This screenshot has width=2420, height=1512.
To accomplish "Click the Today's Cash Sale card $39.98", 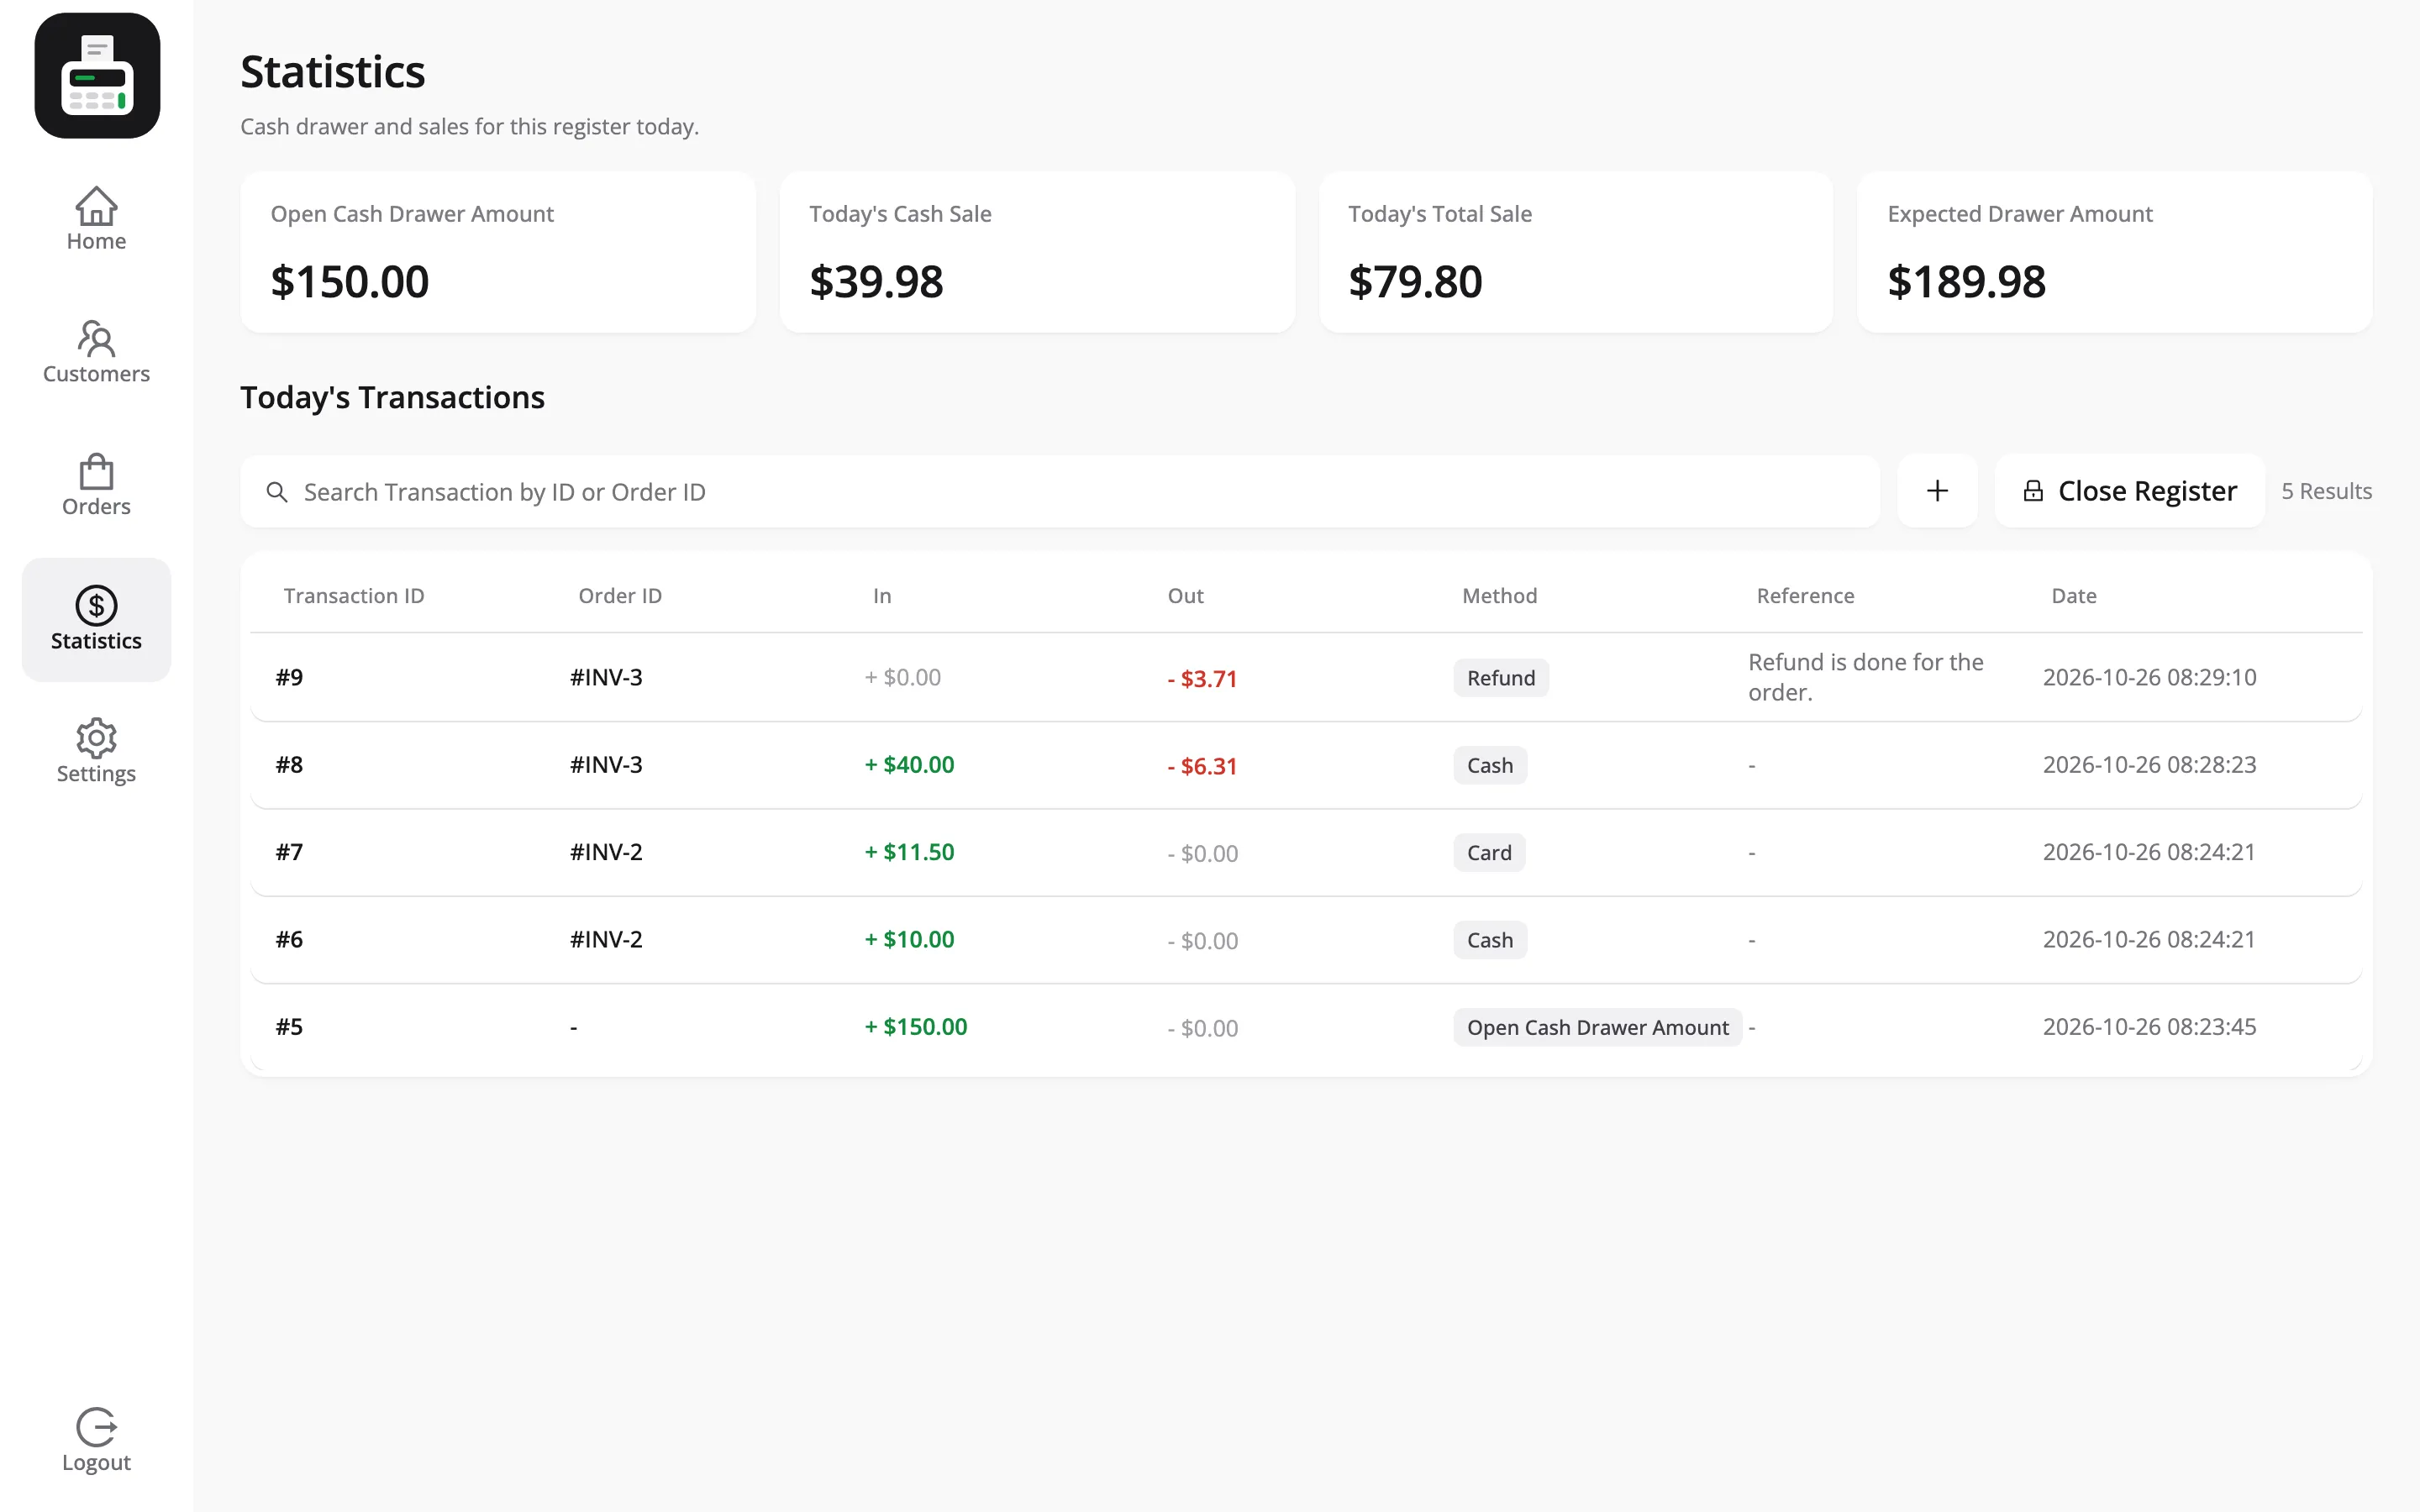I will [1037, 252].
